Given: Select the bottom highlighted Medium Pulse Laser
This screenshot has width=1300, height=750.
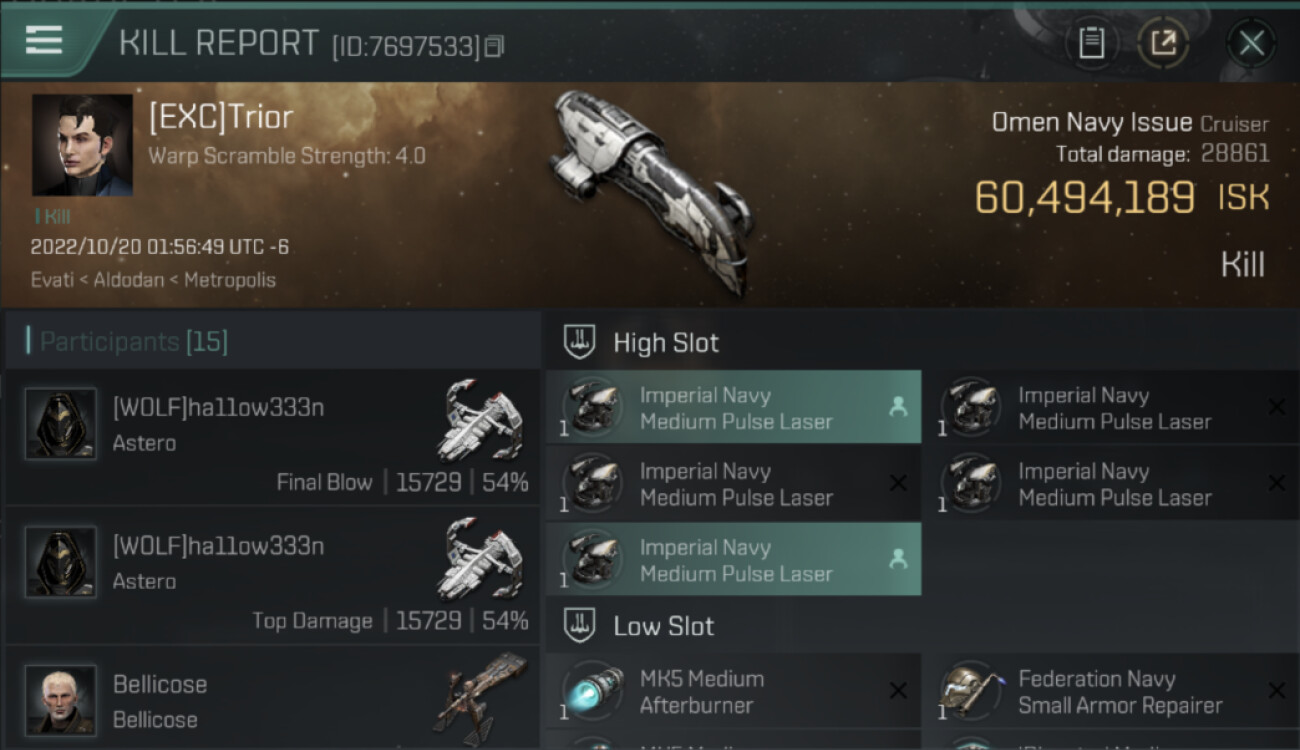Looking at the screenshot, I should 733,560.
